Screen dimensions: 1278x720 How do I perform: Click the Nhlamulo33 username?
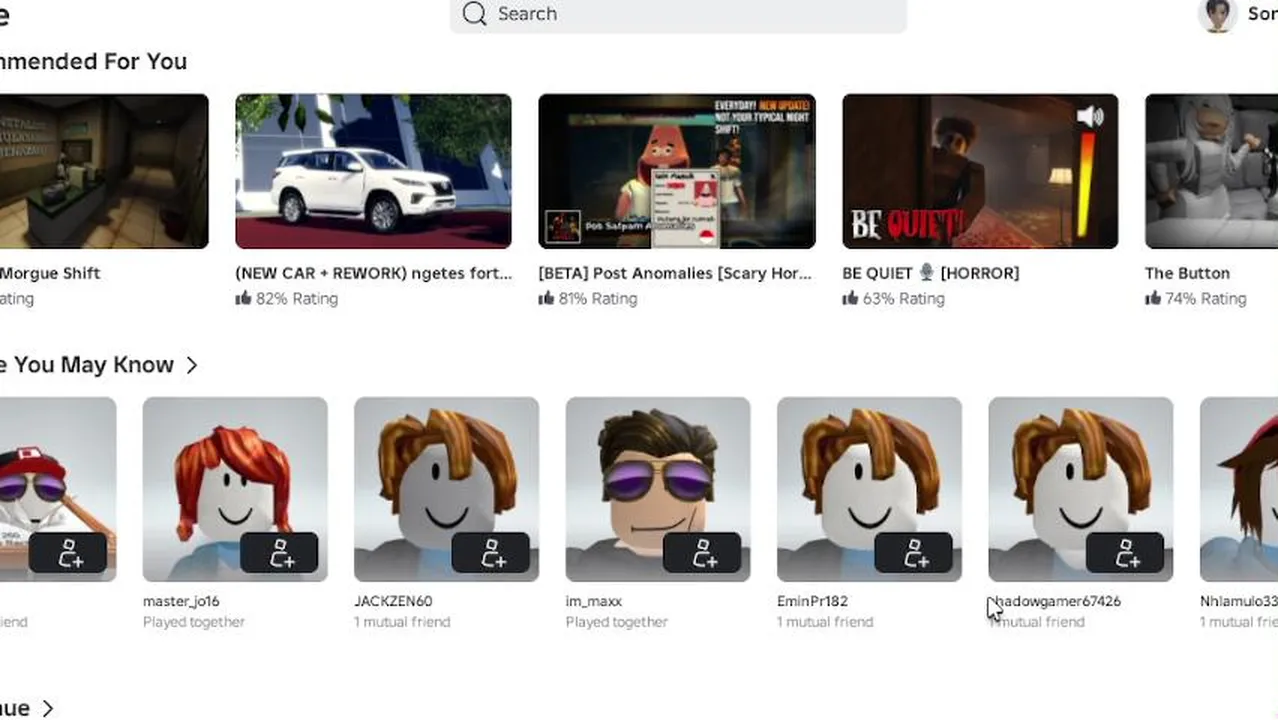coord(1239,601)
